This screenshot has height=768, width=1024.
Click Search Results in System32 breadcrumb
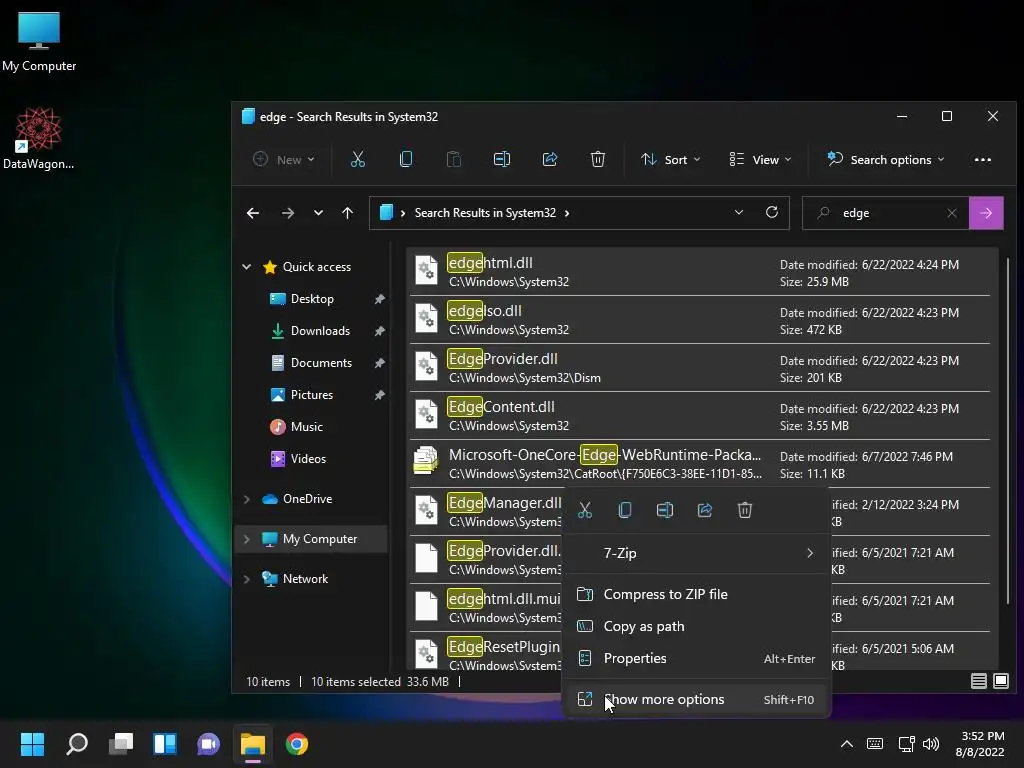click(x=485, y=213)
